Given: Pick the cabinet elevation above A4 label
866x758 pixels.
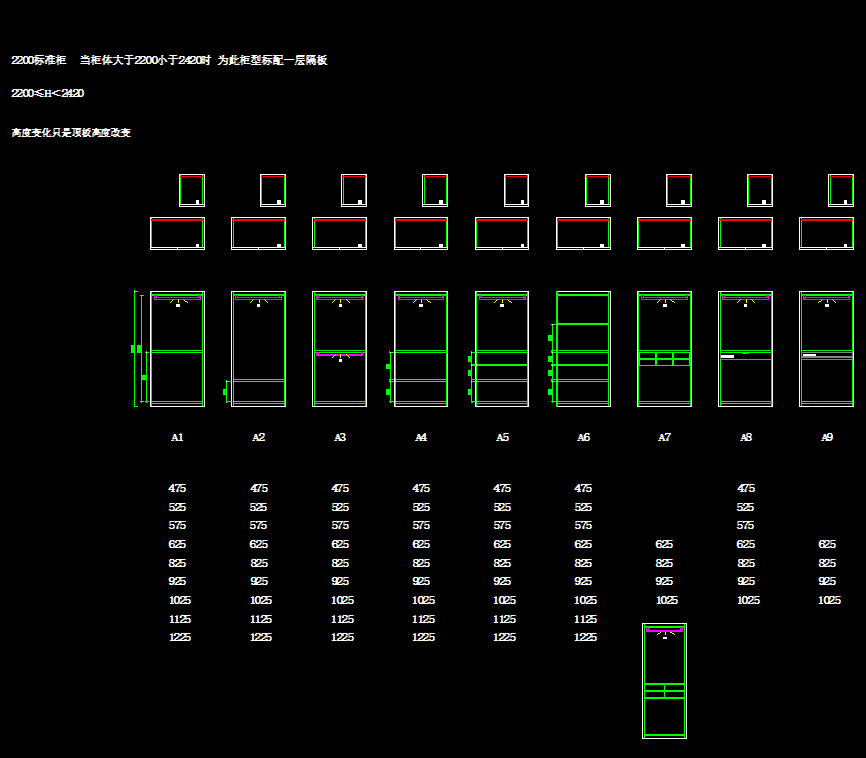Looking at the screenshot, I should (421, 349).
